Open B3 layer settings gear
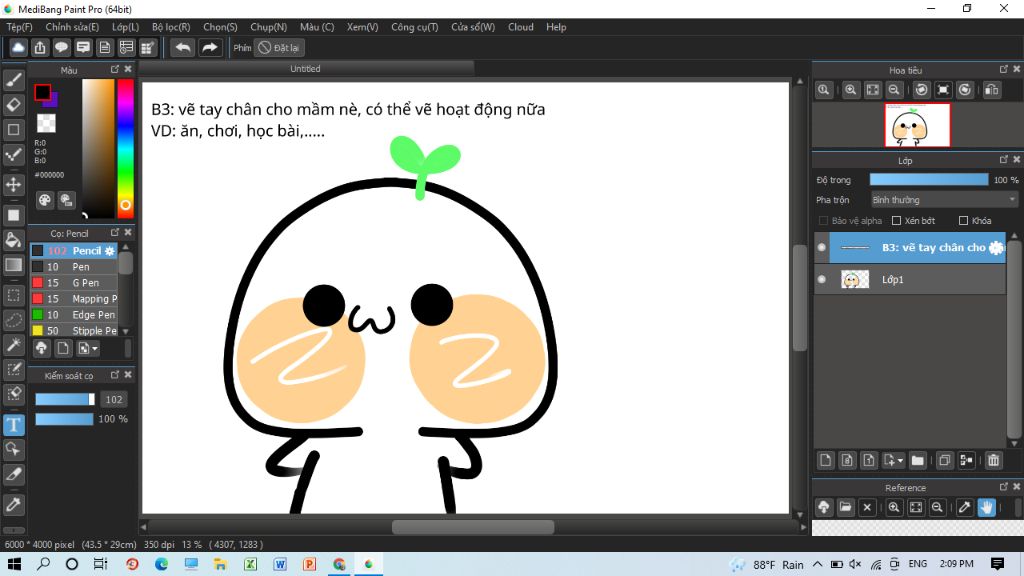The height and width of the screenshot is (576, 1024). (x=996, y=248)
